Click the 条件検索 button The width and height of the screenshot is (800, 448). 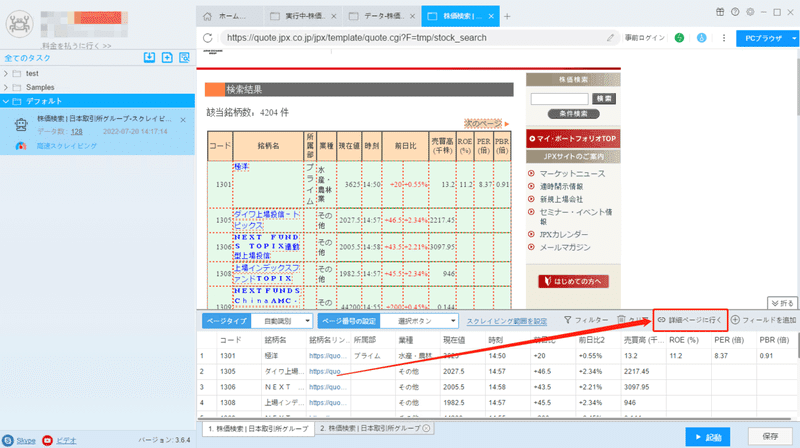tap(573, 114)
